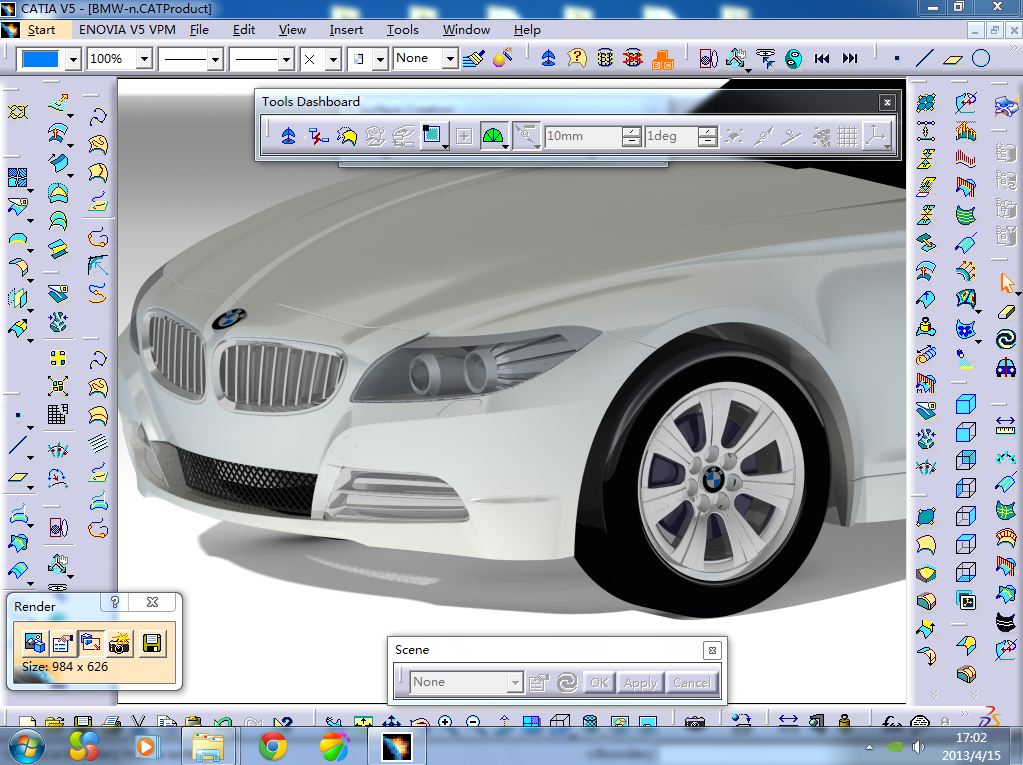The image size is (1023, 765).
Task: Click the rewind double-arrow icon
Action: (x=822, y=59)
